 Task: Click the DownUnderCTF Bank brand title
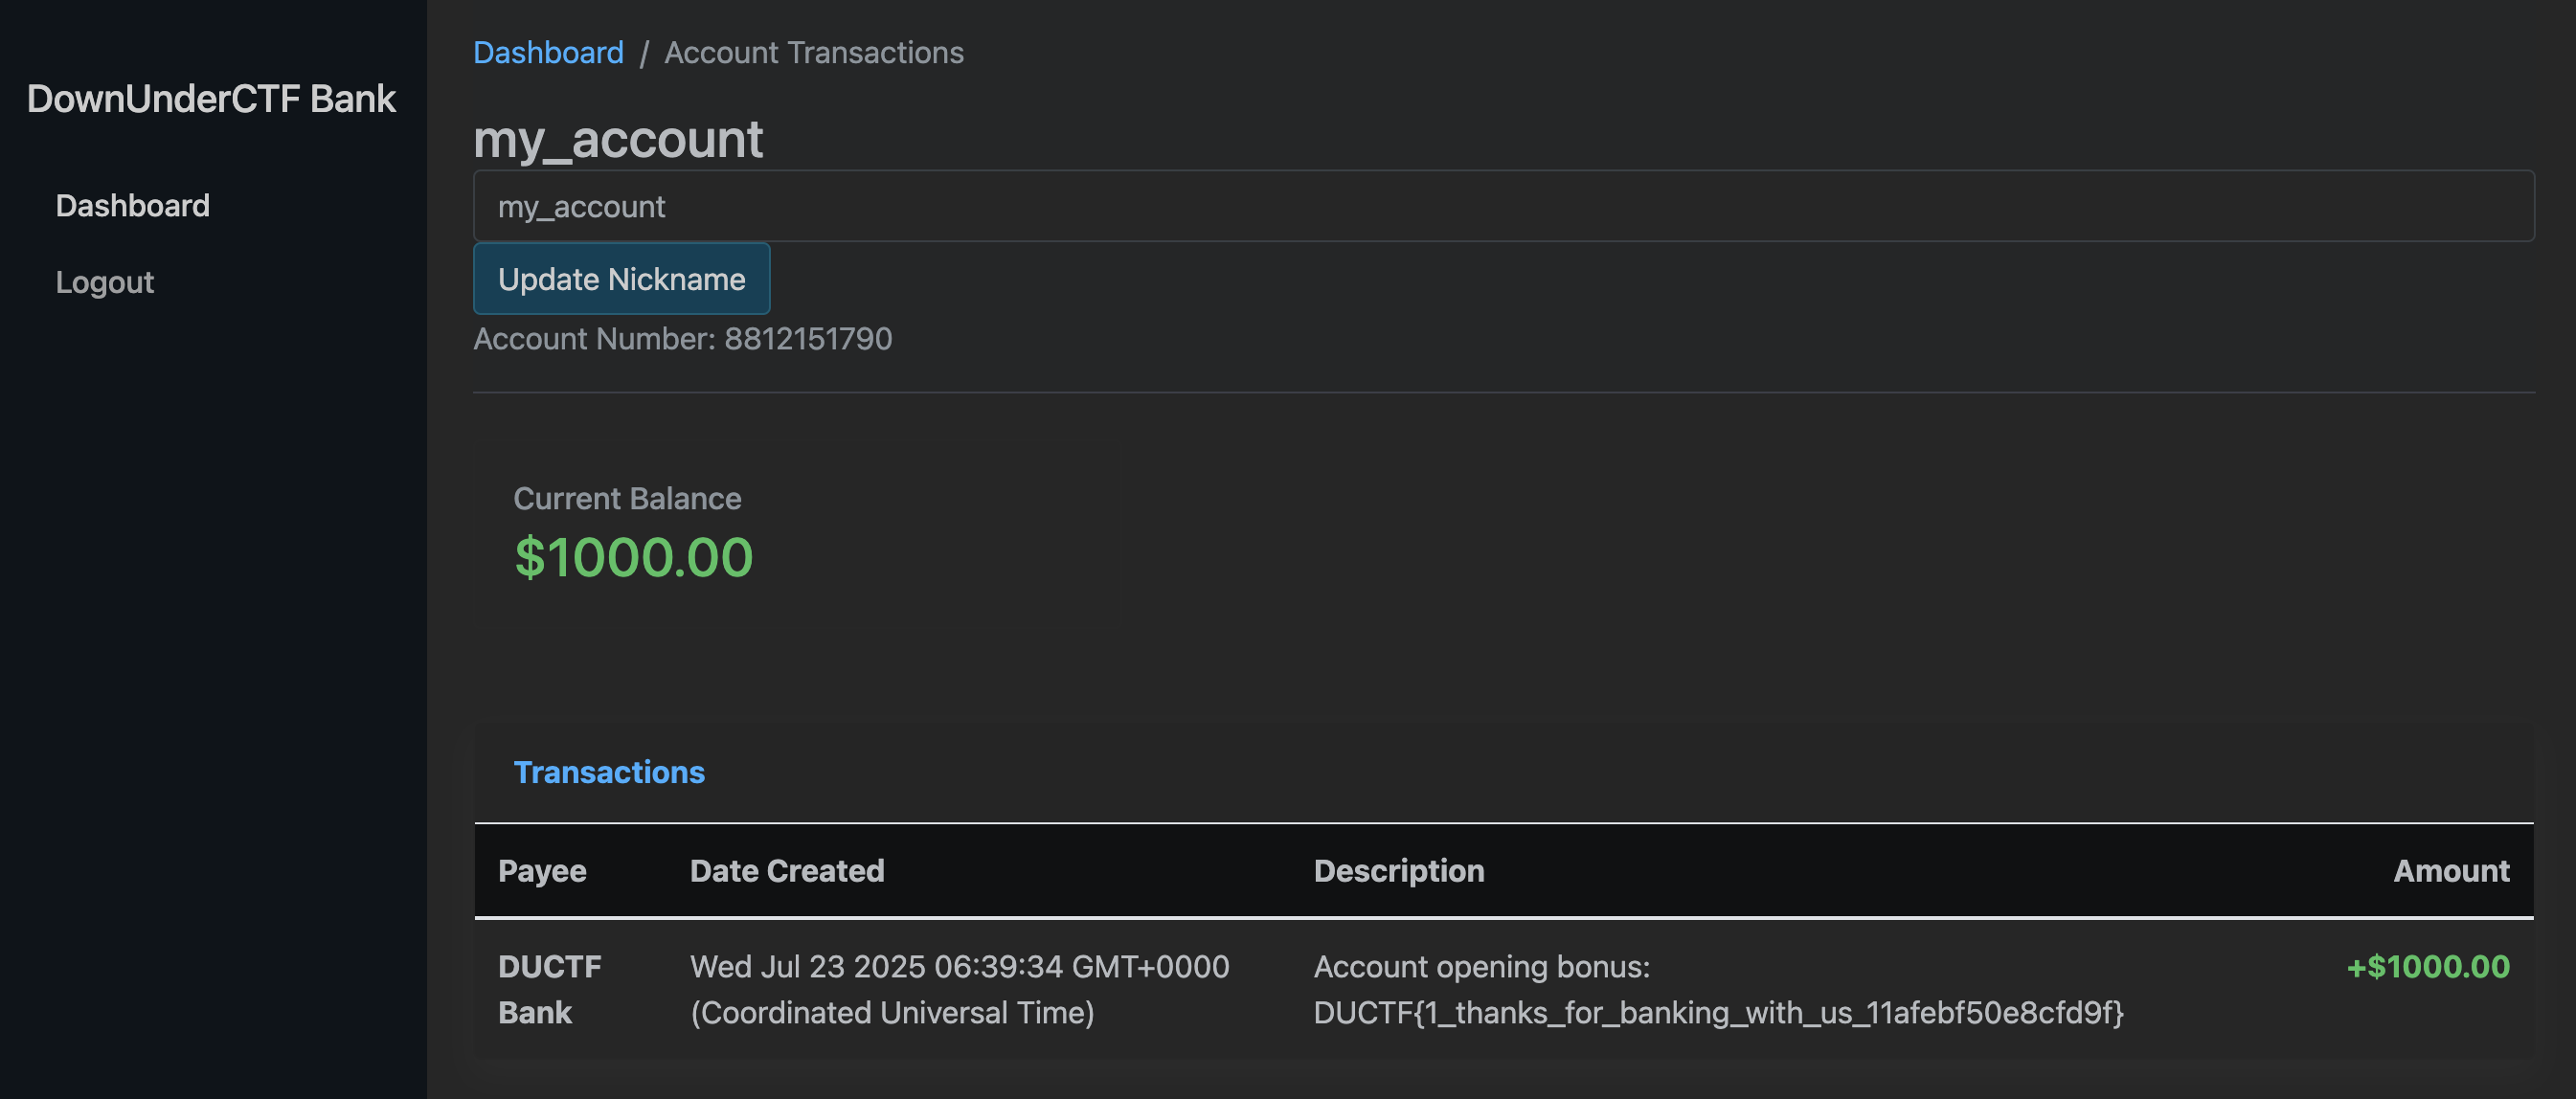tap(211, 99)
